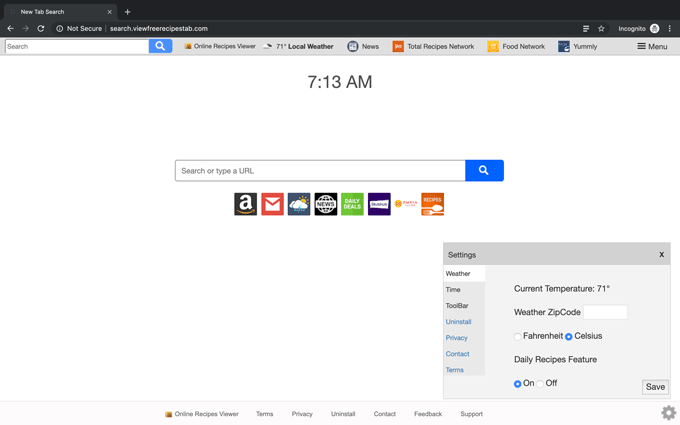Select the Celsius radio button
This screenshot has height=425, width=680.
click(x=569, y=337)
